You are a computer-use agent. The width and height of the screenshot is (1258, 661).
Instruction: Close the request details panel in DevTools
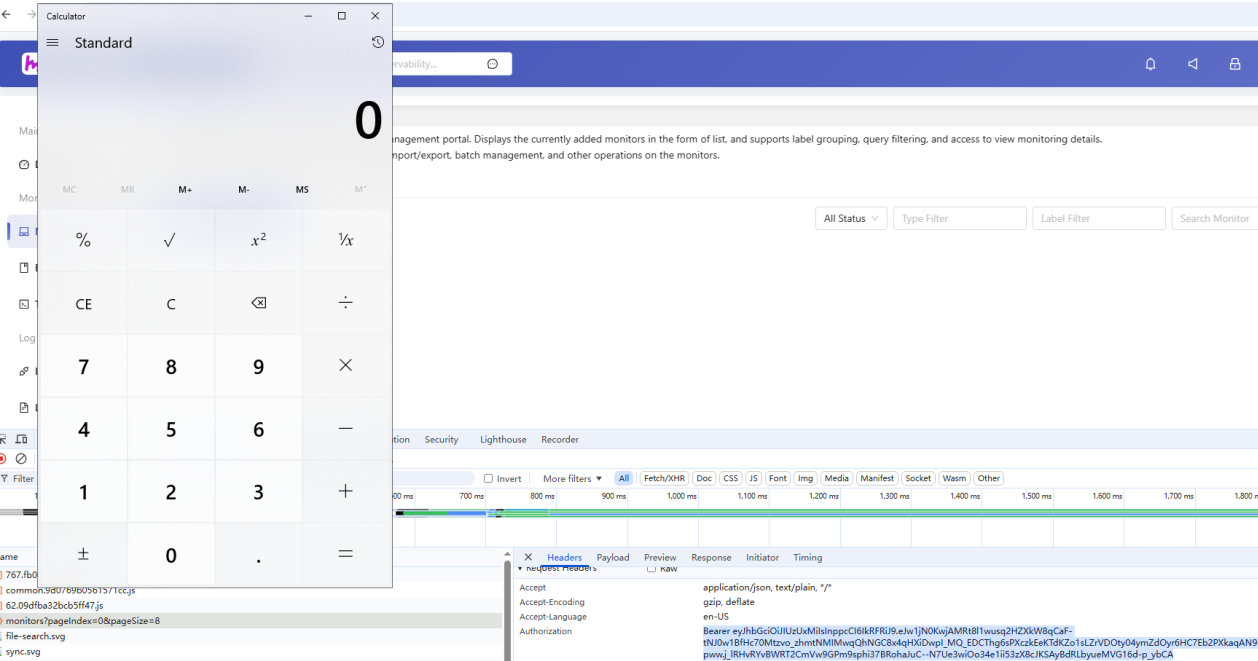pyautogui.click(x=528, y=558)
